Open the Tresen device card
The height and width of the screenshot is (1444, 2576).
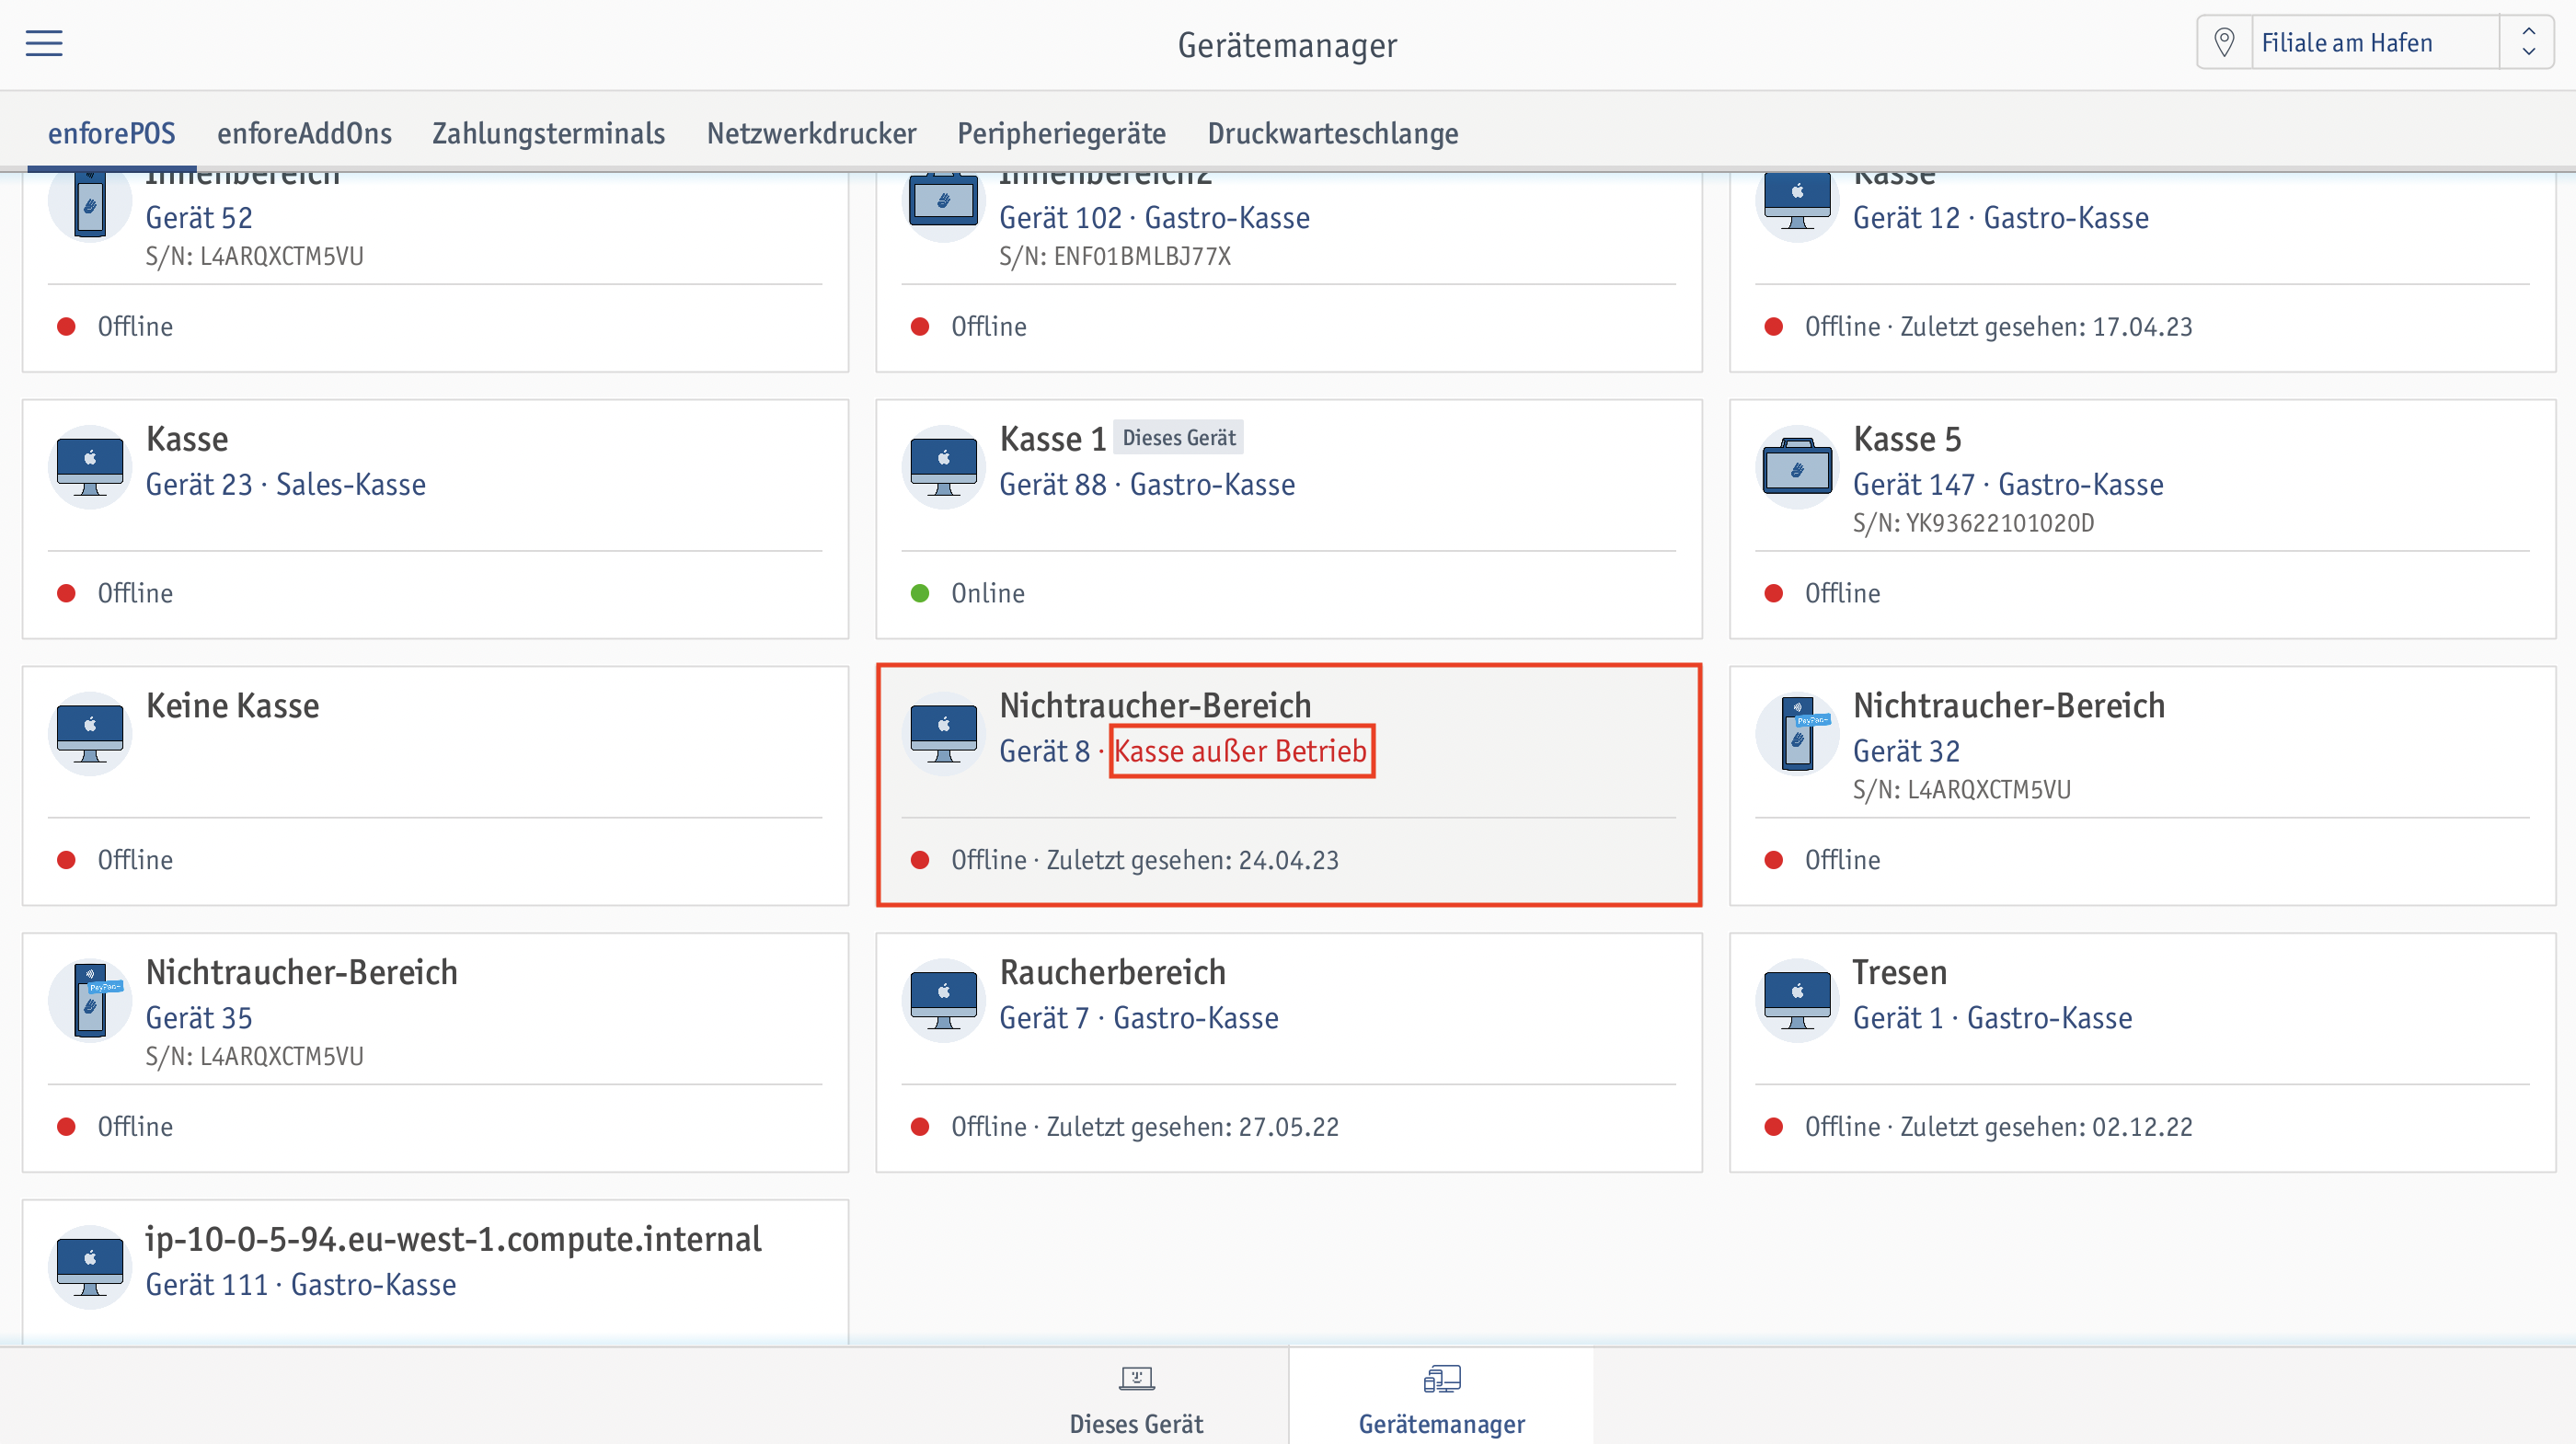tap(2143, 1053)
